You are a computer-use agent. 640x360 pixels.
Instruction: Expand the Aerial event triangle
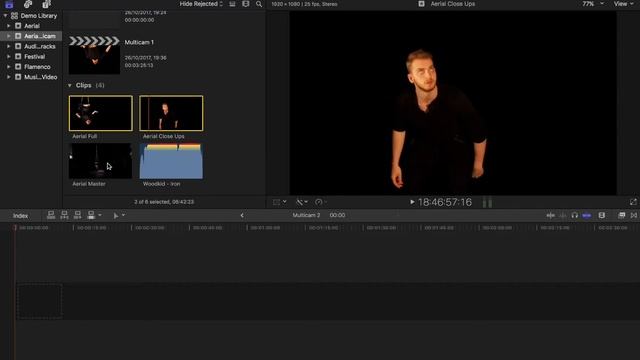(x=9, y=26)
